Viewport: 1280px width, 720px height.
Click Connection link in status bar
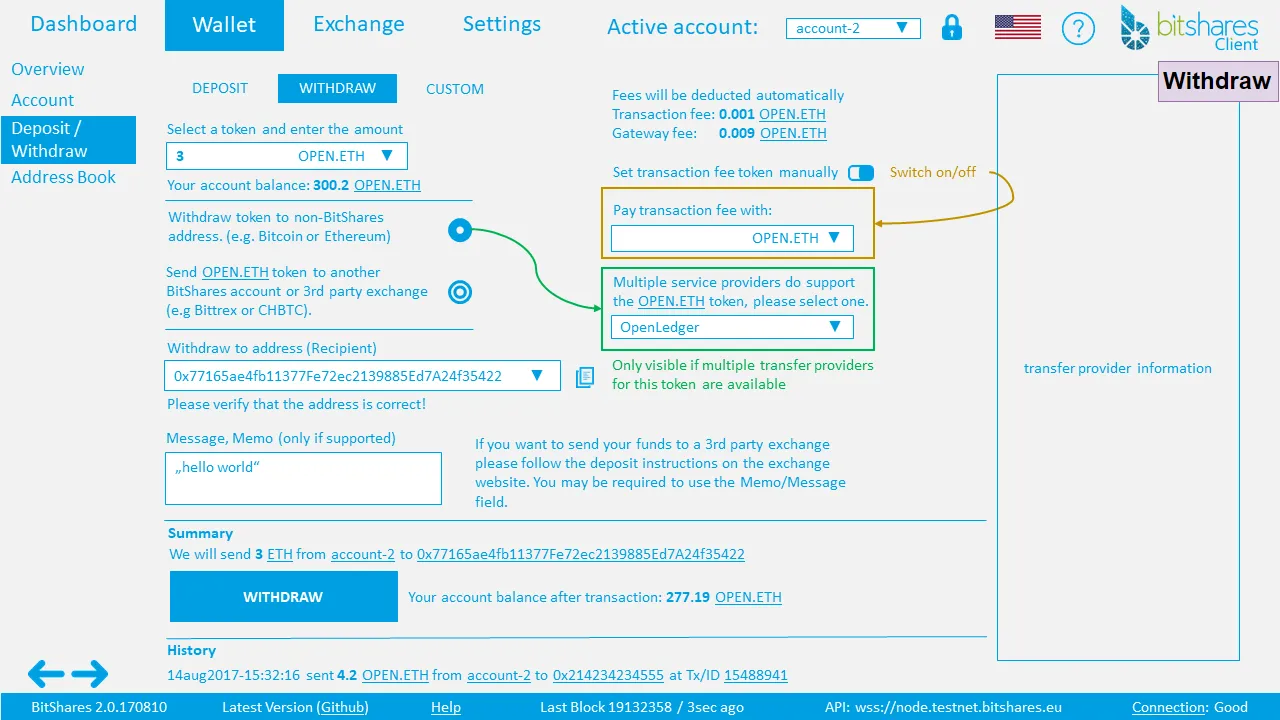(1169, 707)
